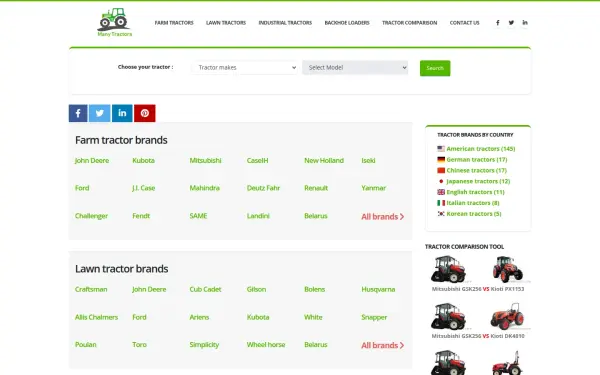This screenshot has width=600, height=375.
Task: Open the Deutz Fahr brand link
Action: coord(263,188)
